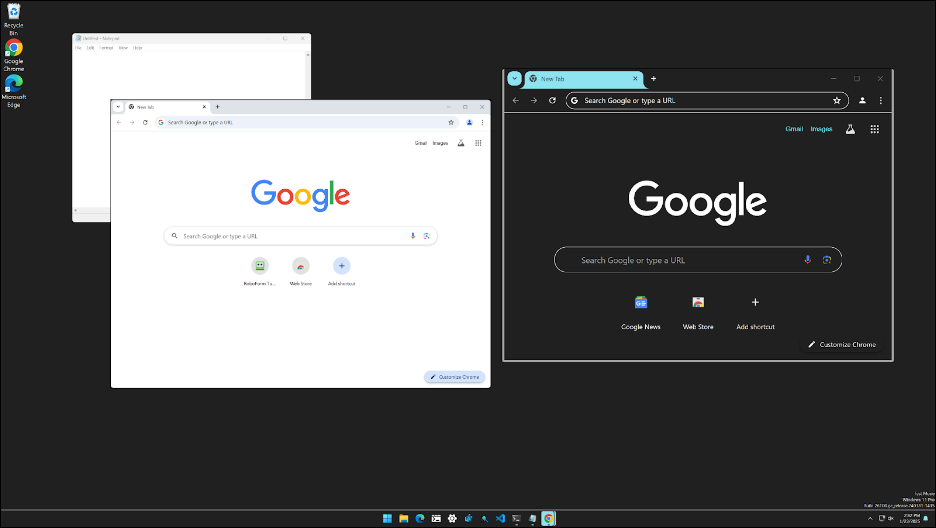Open Gmail link in dark Chrome
The image size is (936, 528).
pos(794,129)
